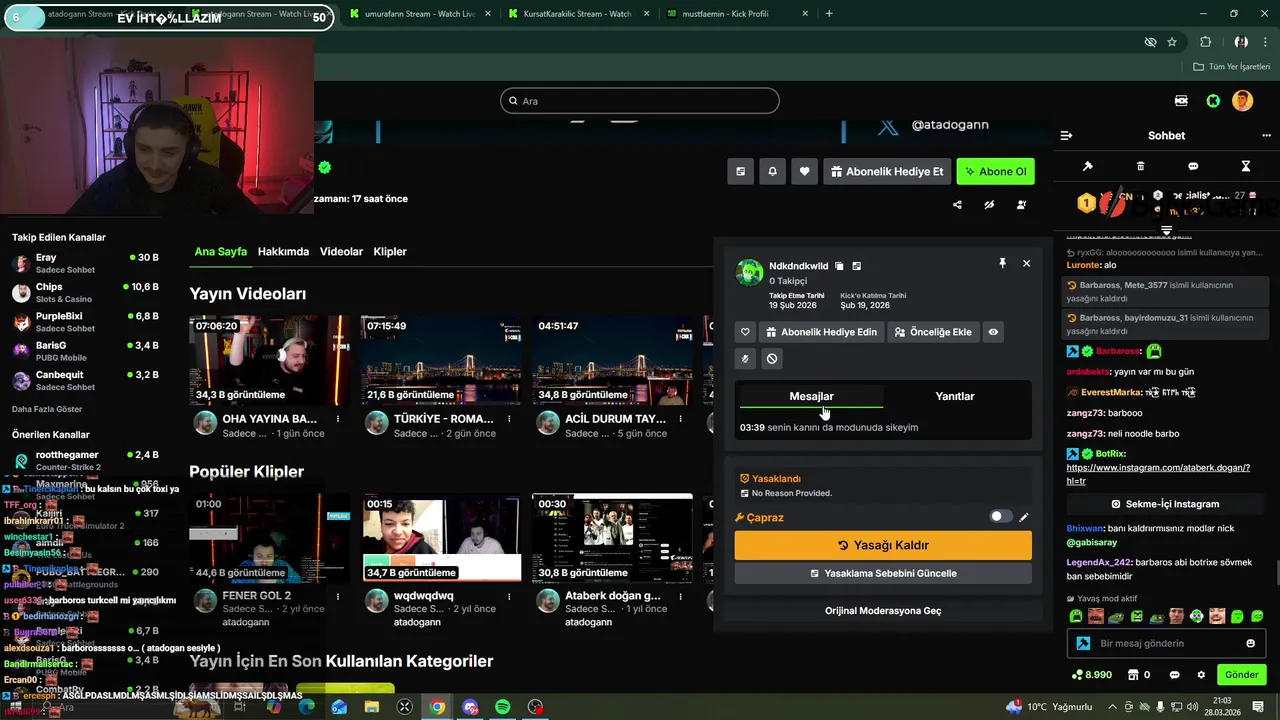Toggle the Çapraz switch
Screen dimensions: 1280x720
coord(1000,517)
